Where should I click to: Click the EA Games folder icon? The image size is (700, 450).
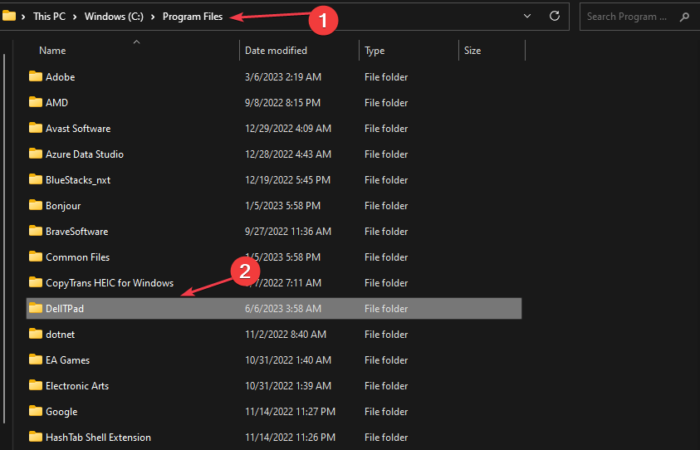pos(35,360)
